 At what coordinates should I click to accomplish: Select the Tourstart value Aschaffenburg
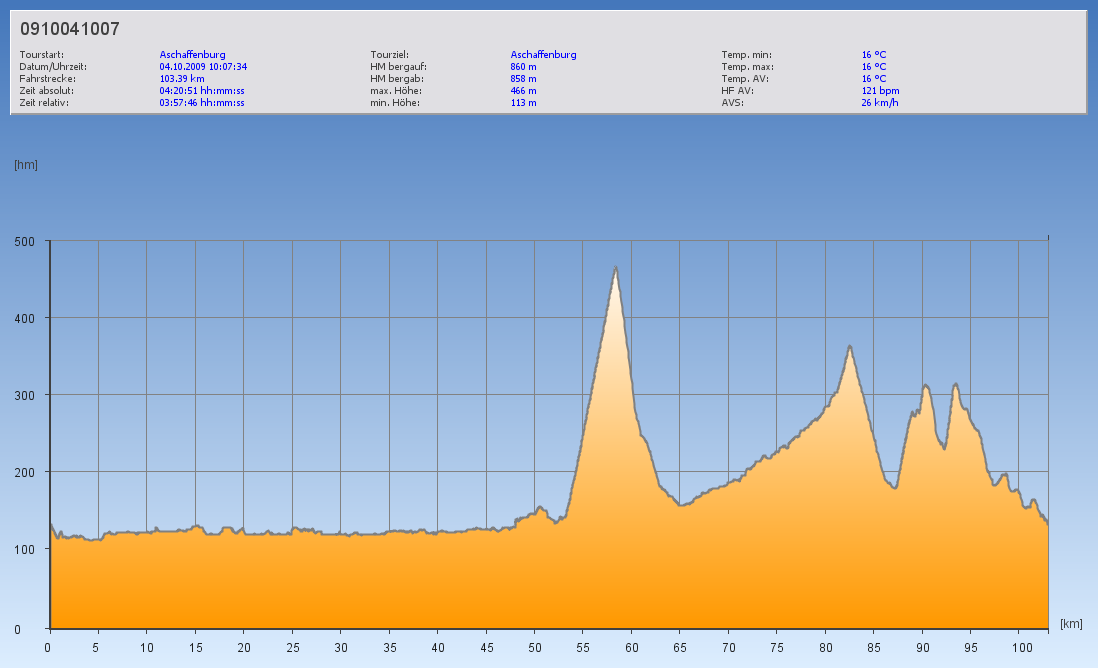(x=192, y=55)
